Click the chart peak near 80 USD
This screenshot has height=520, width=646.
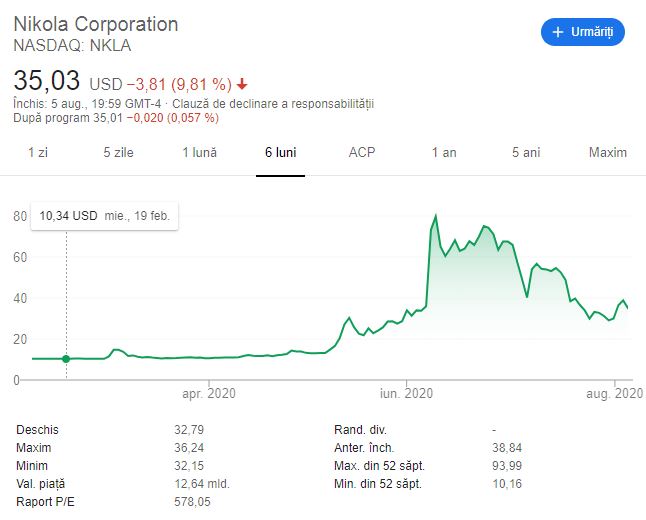coord(436,216)
